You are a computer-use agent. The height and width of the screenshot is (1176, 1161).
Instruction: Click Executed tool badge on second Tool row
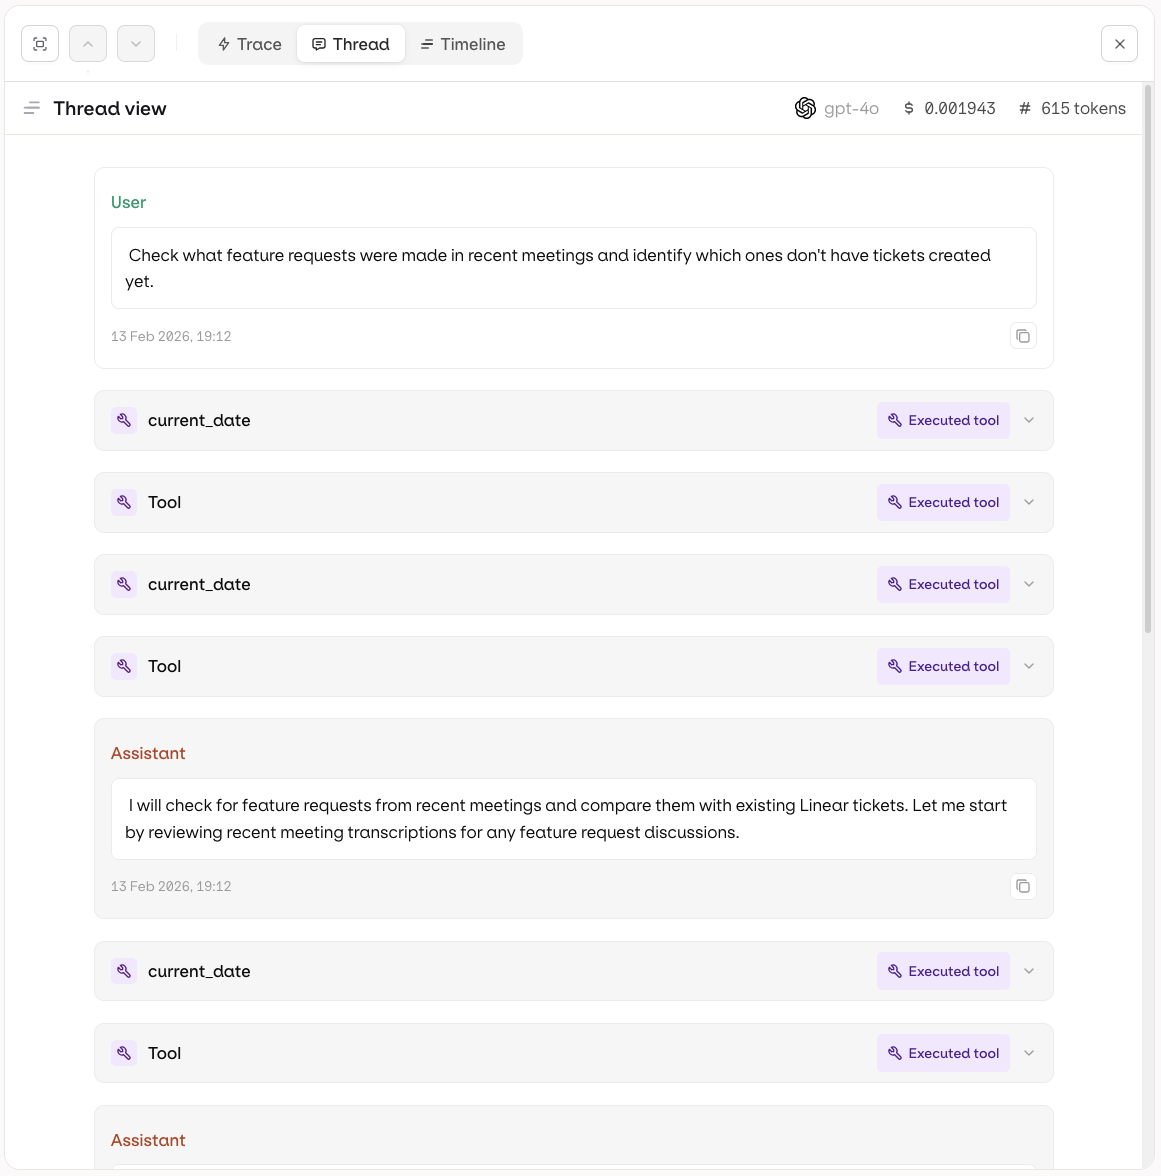[943, 667]
